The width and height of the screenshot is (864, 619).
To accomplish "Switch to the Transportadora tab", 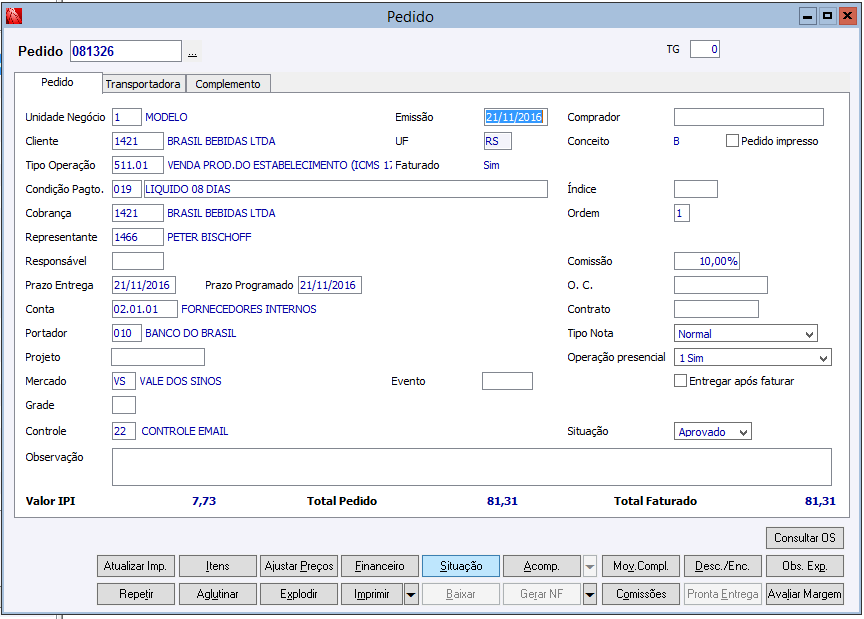I will pyautogui.click(x=143, y=84).
